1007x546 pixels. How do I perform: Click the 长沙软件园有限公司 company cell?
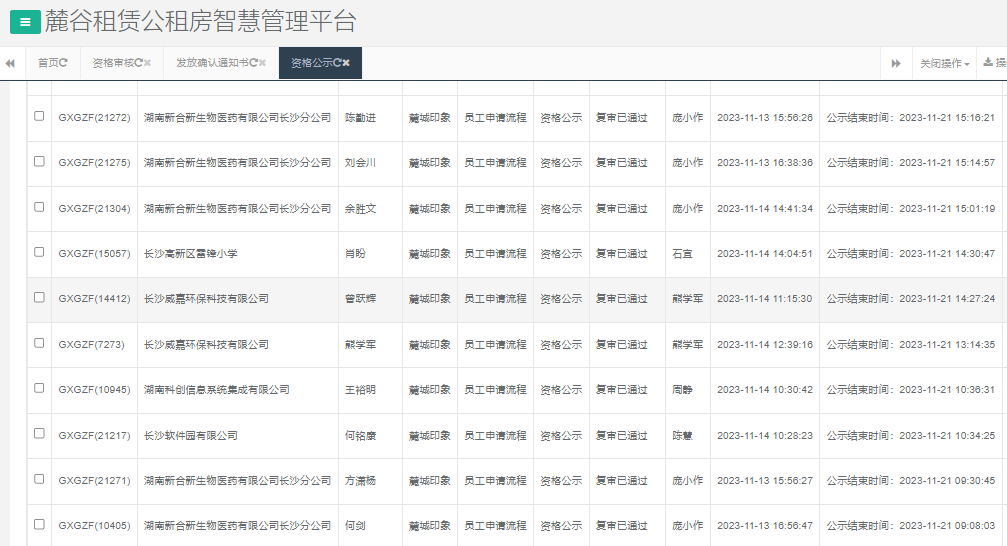pos(191,436)
